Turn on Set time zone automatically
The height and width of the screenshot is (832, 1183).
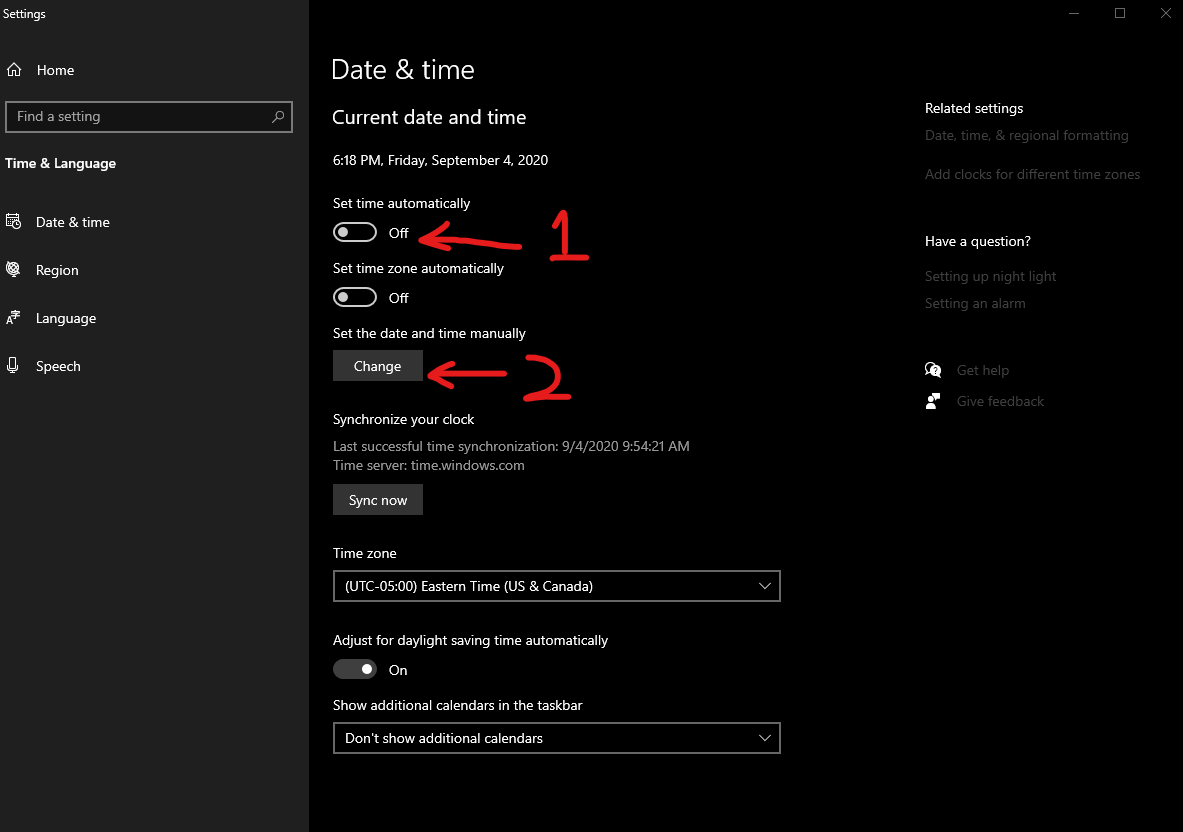pos(355,298)
